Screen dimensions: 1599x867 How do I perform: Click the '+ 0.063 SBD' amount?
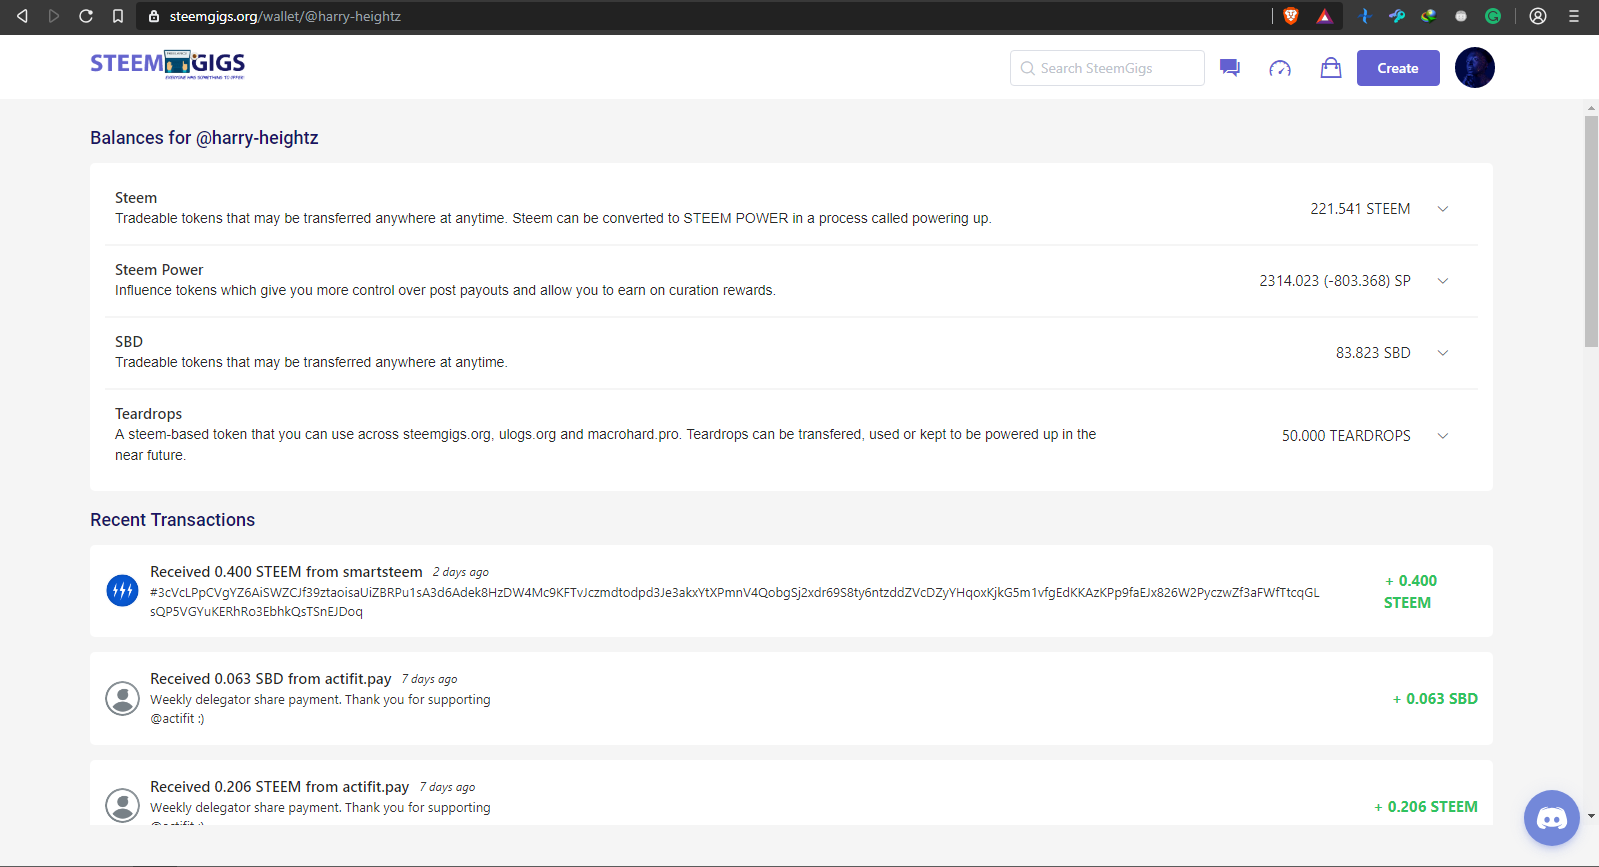coord(1435,699)
